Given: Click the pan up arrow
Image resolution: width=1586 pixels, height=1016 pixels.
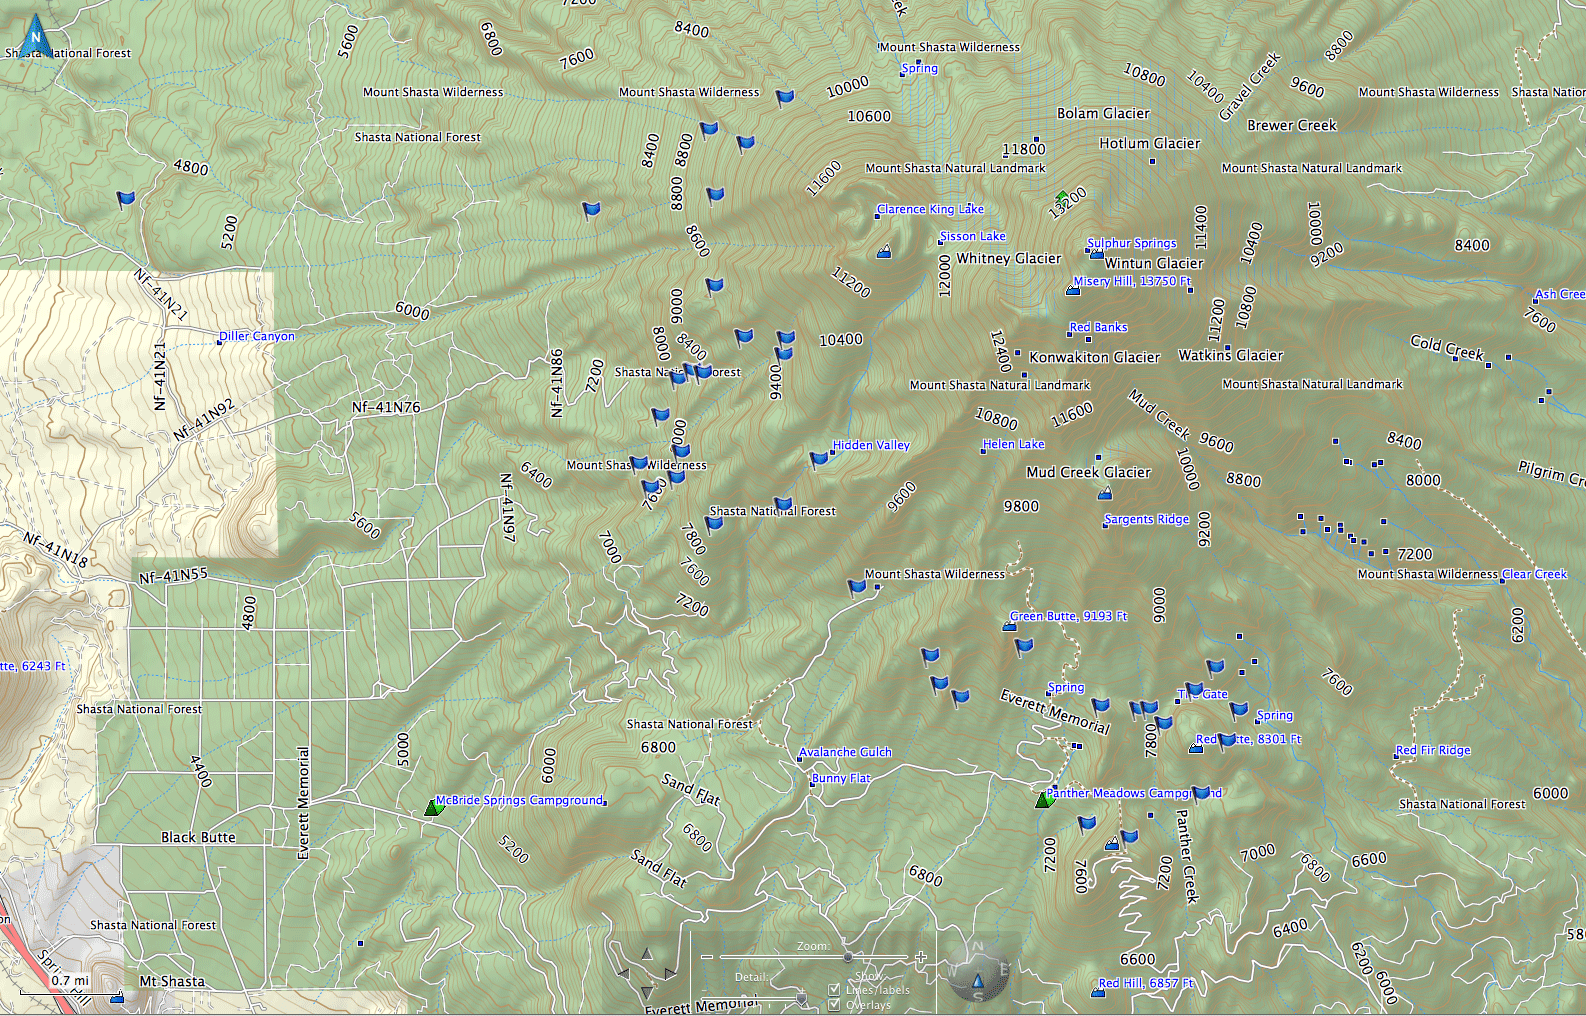Looking at the screenshot, I should [x=646, y=954].
